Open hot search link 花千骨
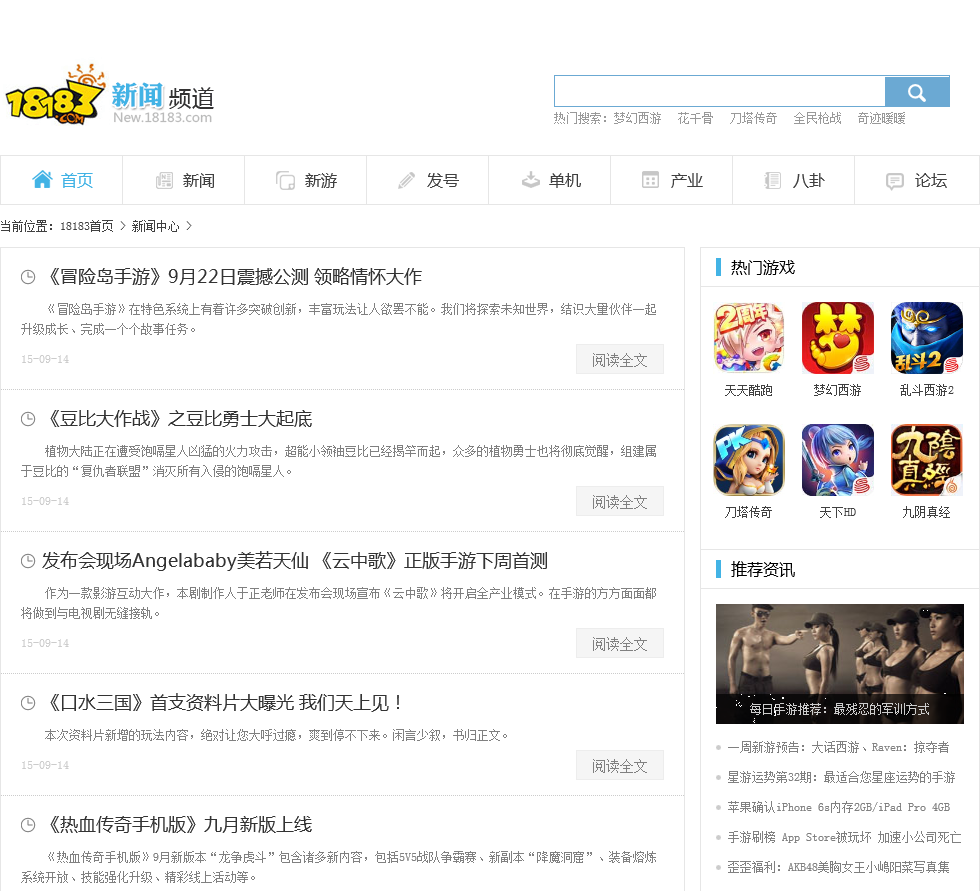980x891 pixels. (x=695, y=118)
